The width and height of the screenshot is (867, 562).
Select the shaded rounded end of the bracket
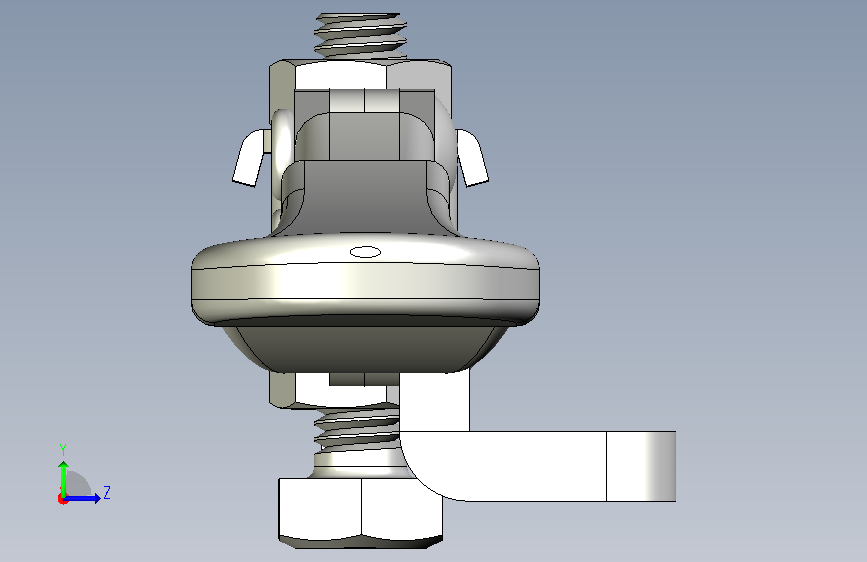[x=641, y=466]
